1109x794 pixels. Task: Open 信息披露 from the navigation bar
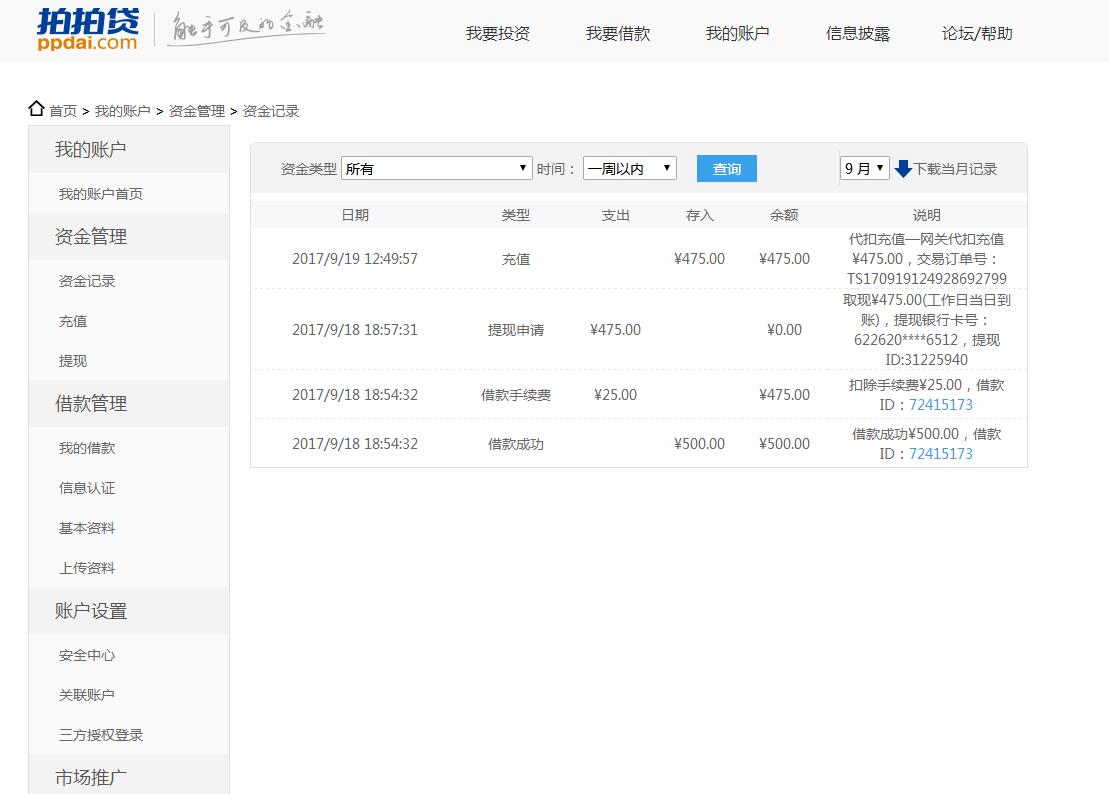click(856, 32)
